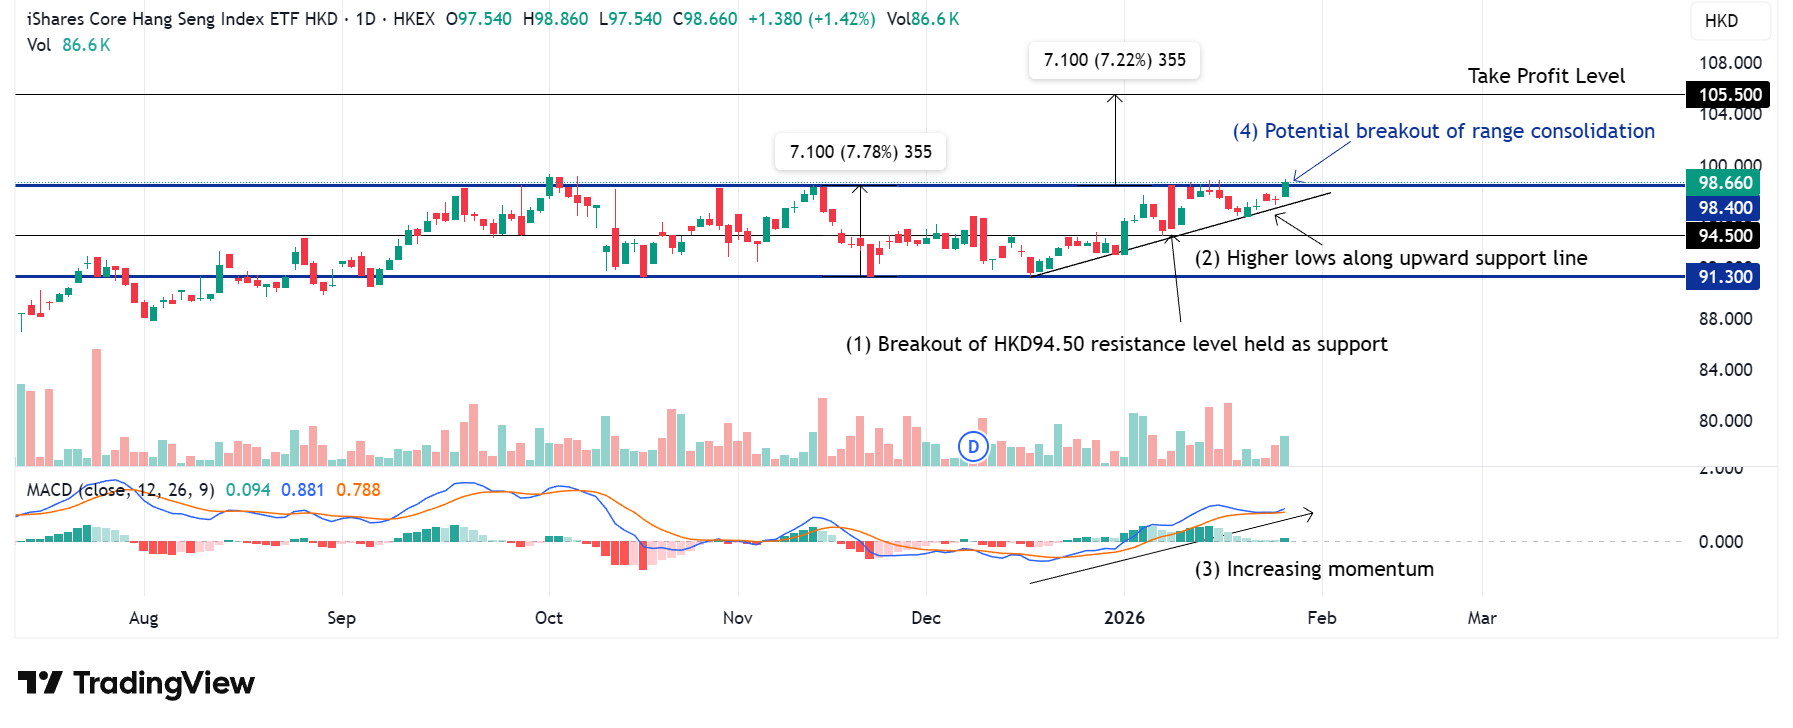The height and width of the screenshot is (728, 1793).
Task: Click the 2026 label on the time axis
Action: point(1124,618)
